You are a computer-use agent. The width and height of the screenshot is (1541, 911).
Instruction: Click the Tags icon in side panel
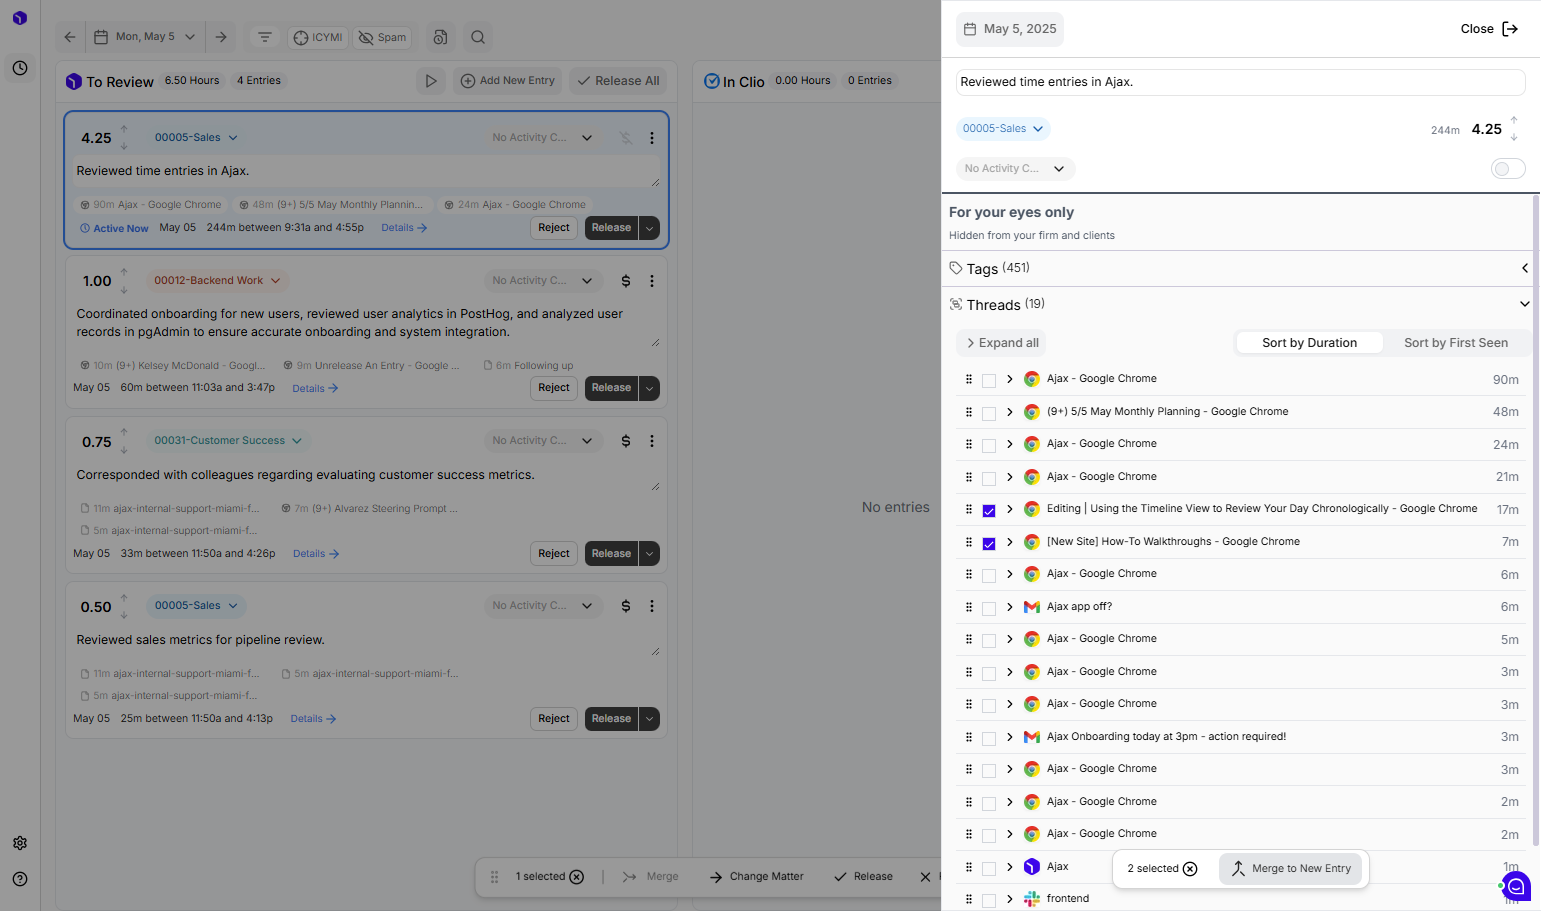tap(956, 268)
